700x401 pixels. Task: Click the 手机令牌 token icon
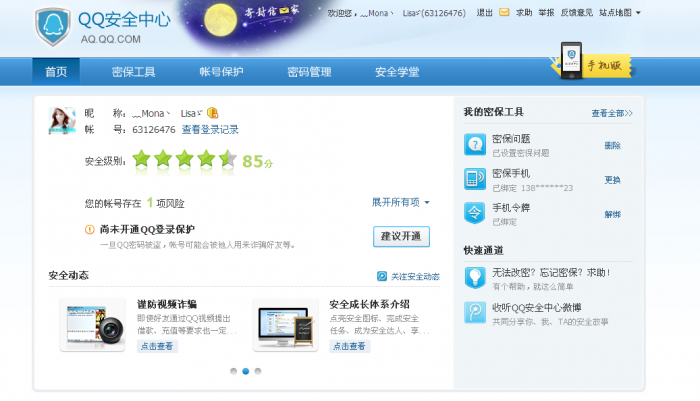[x=475, y=213]
